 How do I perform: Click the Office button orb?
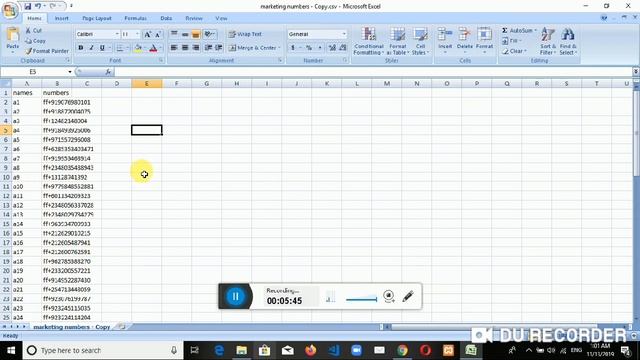point(9,10)
